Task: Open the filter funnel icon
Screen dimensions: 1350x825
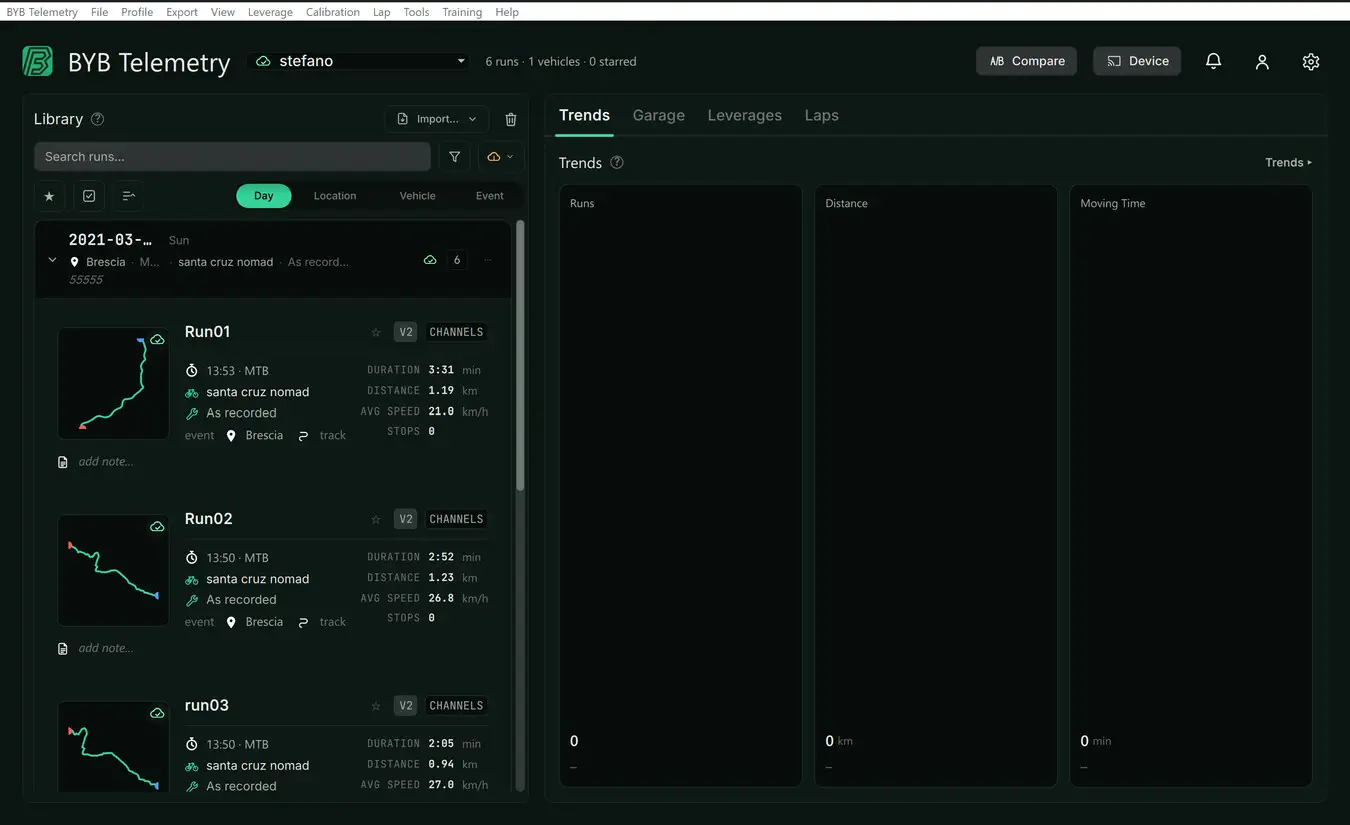Action: (455, 157)
